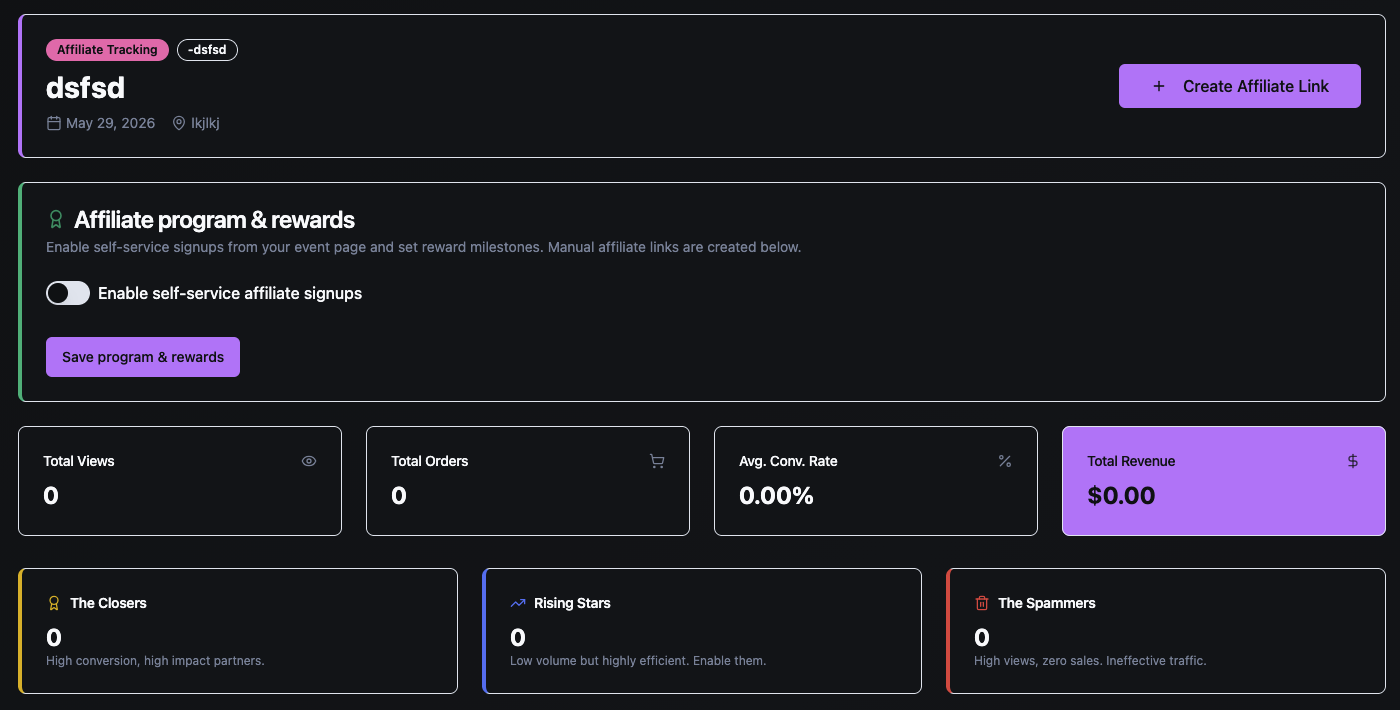The image size is (1400, 710).
Task: Click the dollar icon in Total Revenue card
Action: [x=1353, y=461]
